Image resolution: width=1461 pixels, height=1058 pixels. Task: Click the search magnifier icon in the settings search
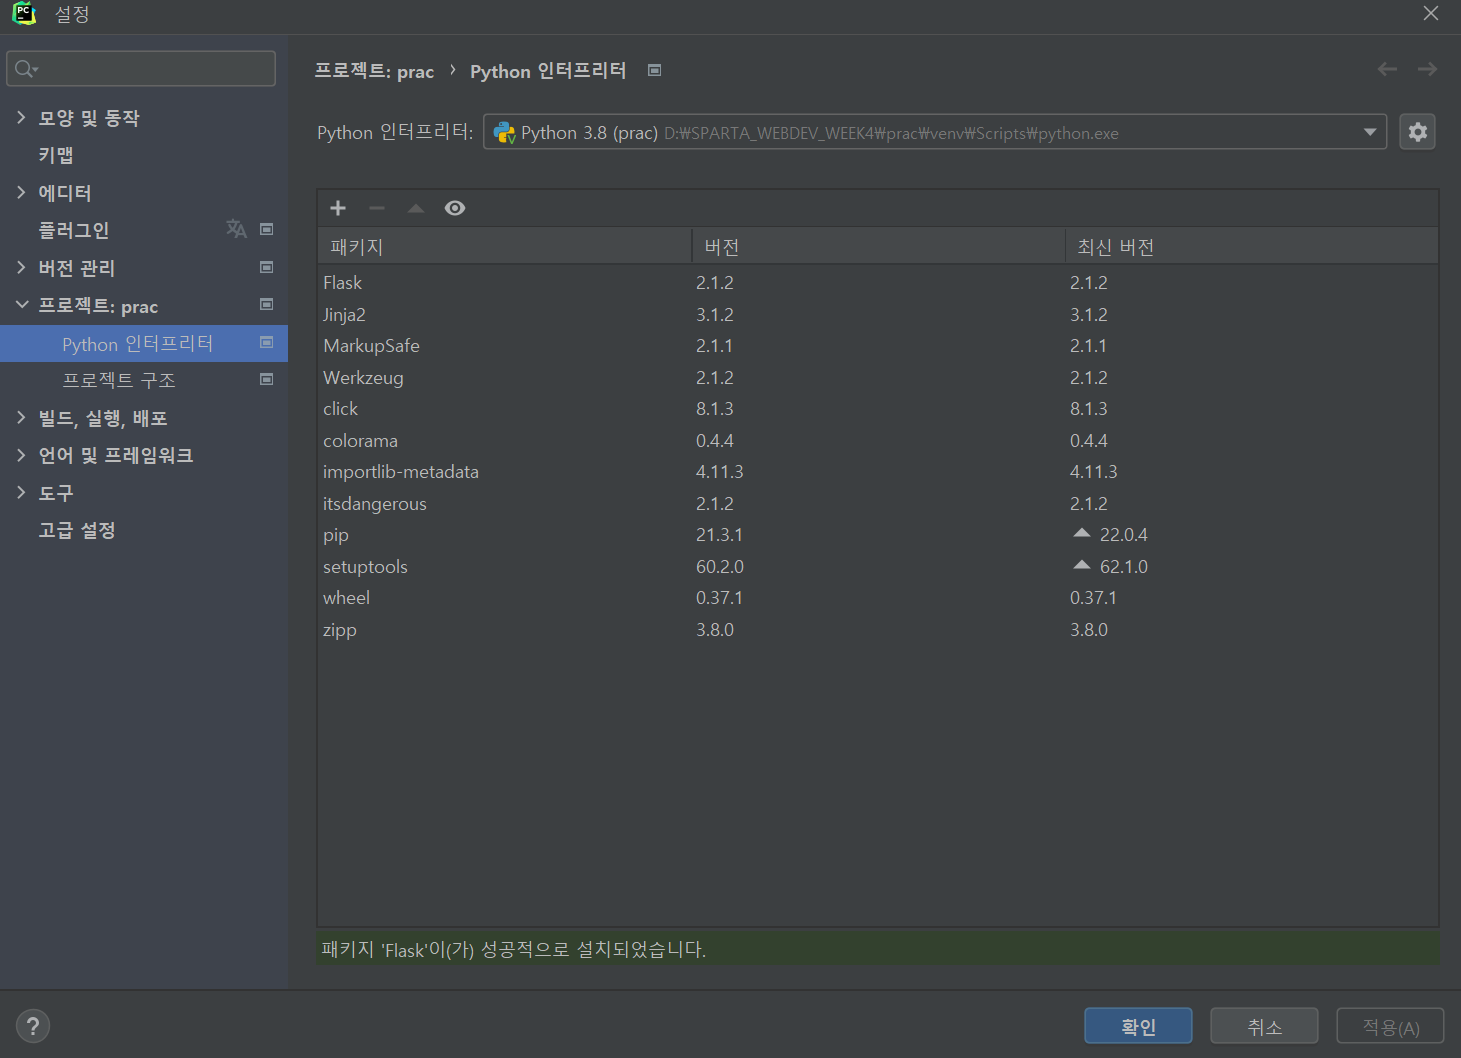pos(25,69)
